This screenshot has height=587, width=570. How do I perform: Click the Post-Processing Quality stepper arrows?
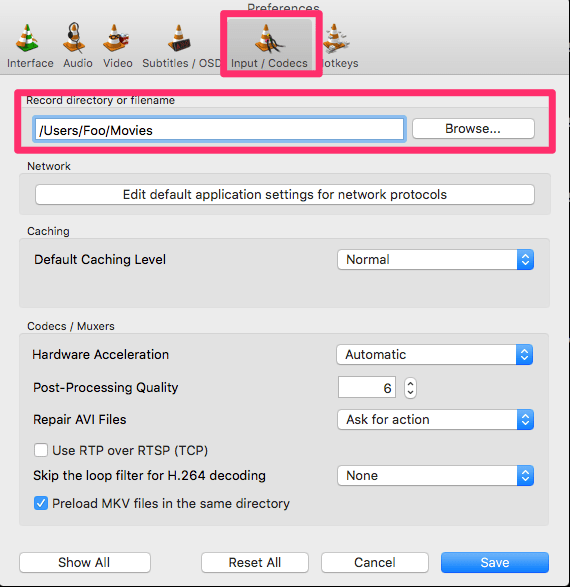(x=411, y=388)
